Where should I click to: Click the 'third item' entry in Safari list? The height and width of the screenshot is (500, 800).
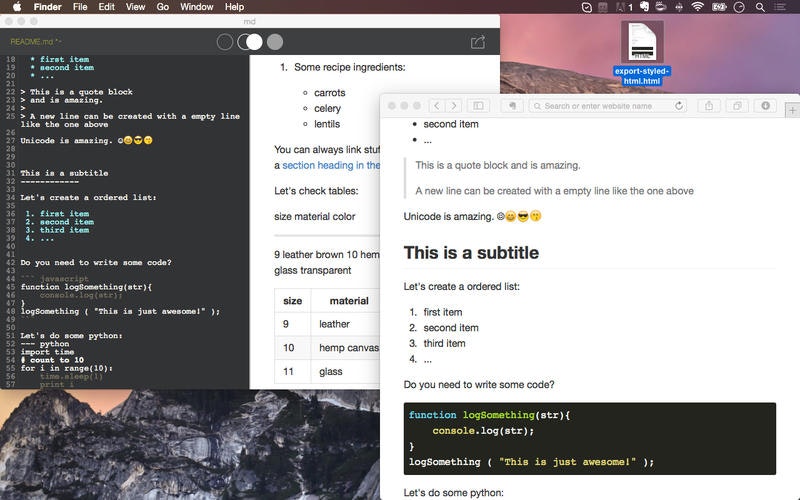444,343
